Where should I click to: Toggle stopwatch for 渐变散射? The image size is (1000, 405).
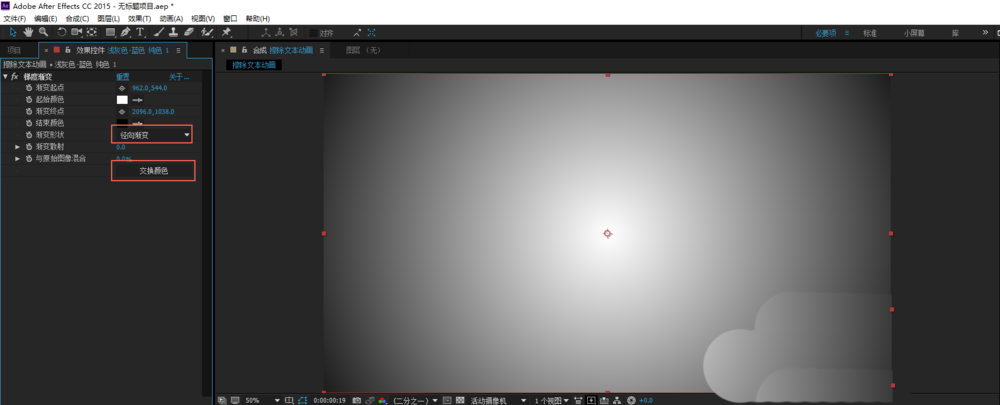point(29,147)
